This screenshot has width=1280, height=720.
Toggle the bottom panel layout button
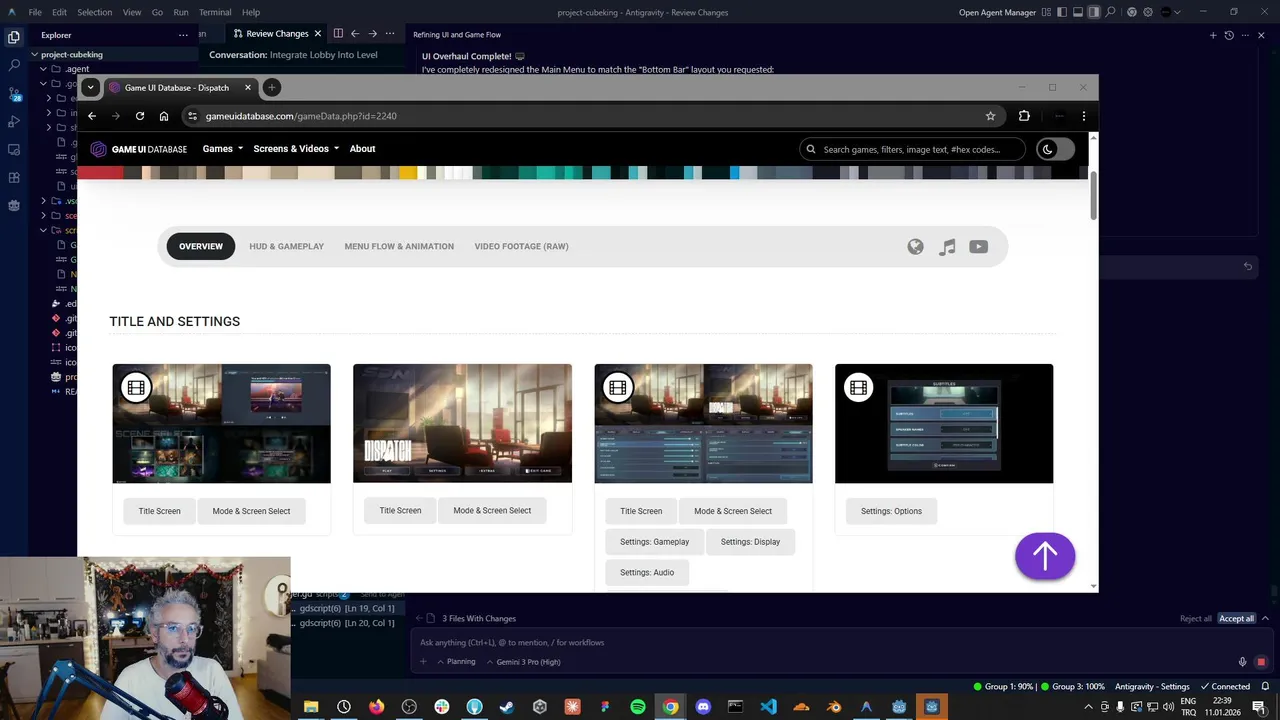(1078, 12)
